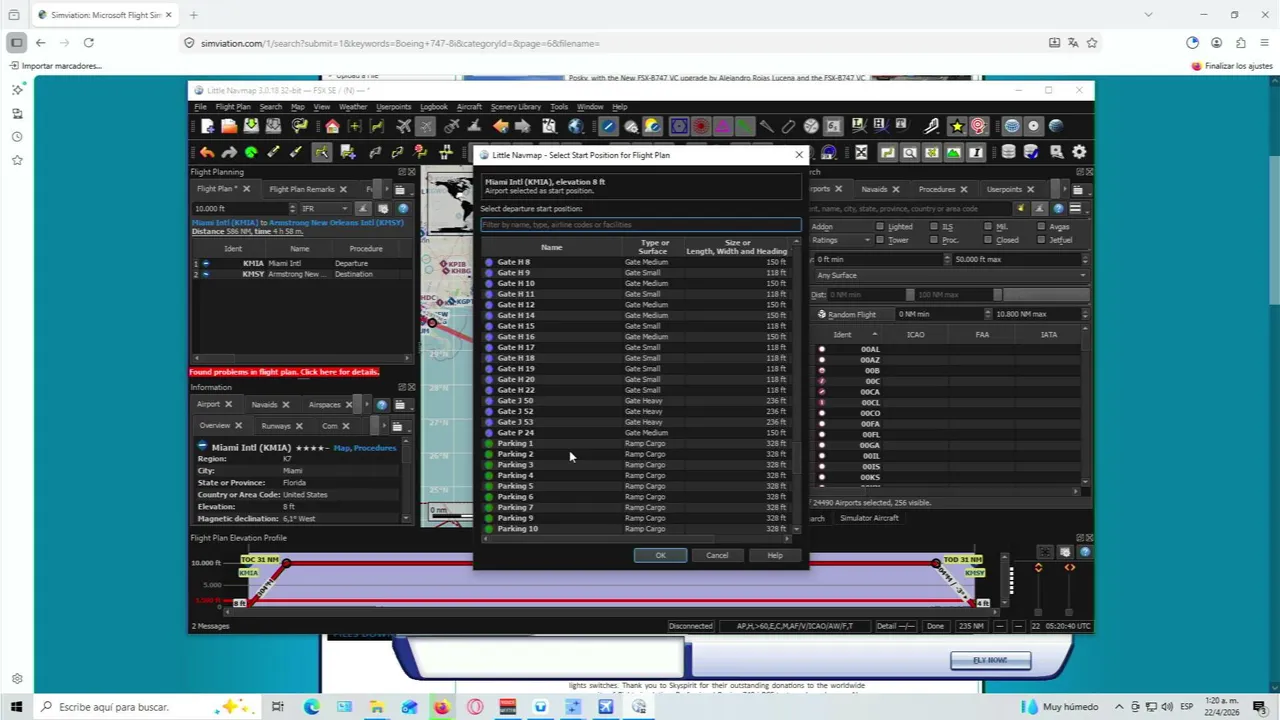Toggle the Lighted checkbox in Search
Viewport: 1280px width, 720px height.
(880, 227)
